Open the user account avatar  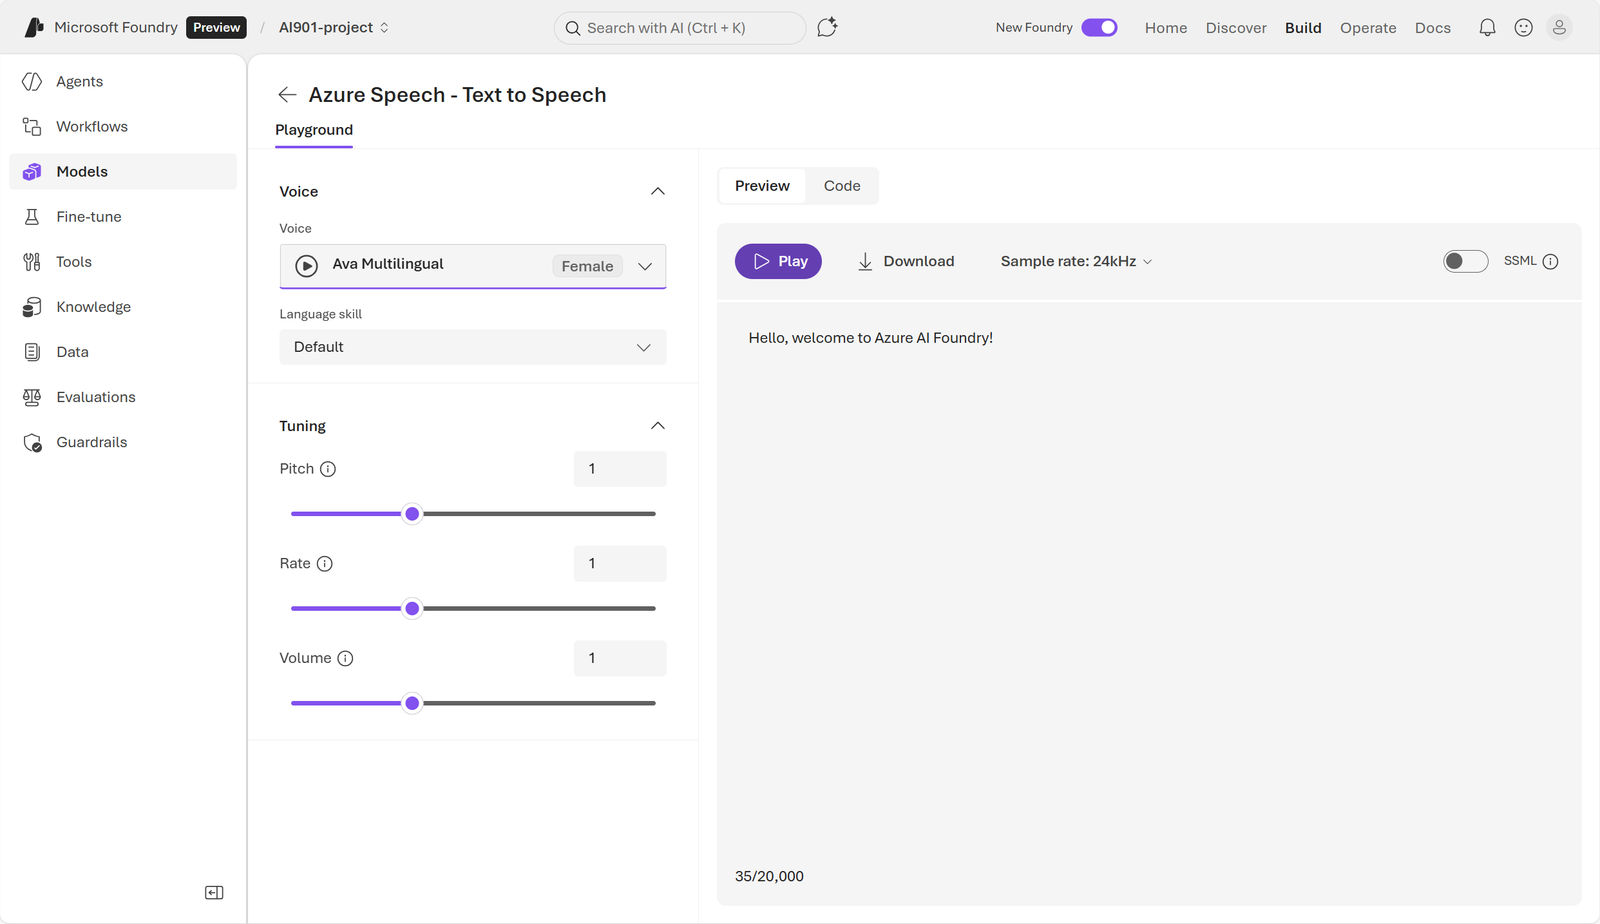[x=1559, y=27]
